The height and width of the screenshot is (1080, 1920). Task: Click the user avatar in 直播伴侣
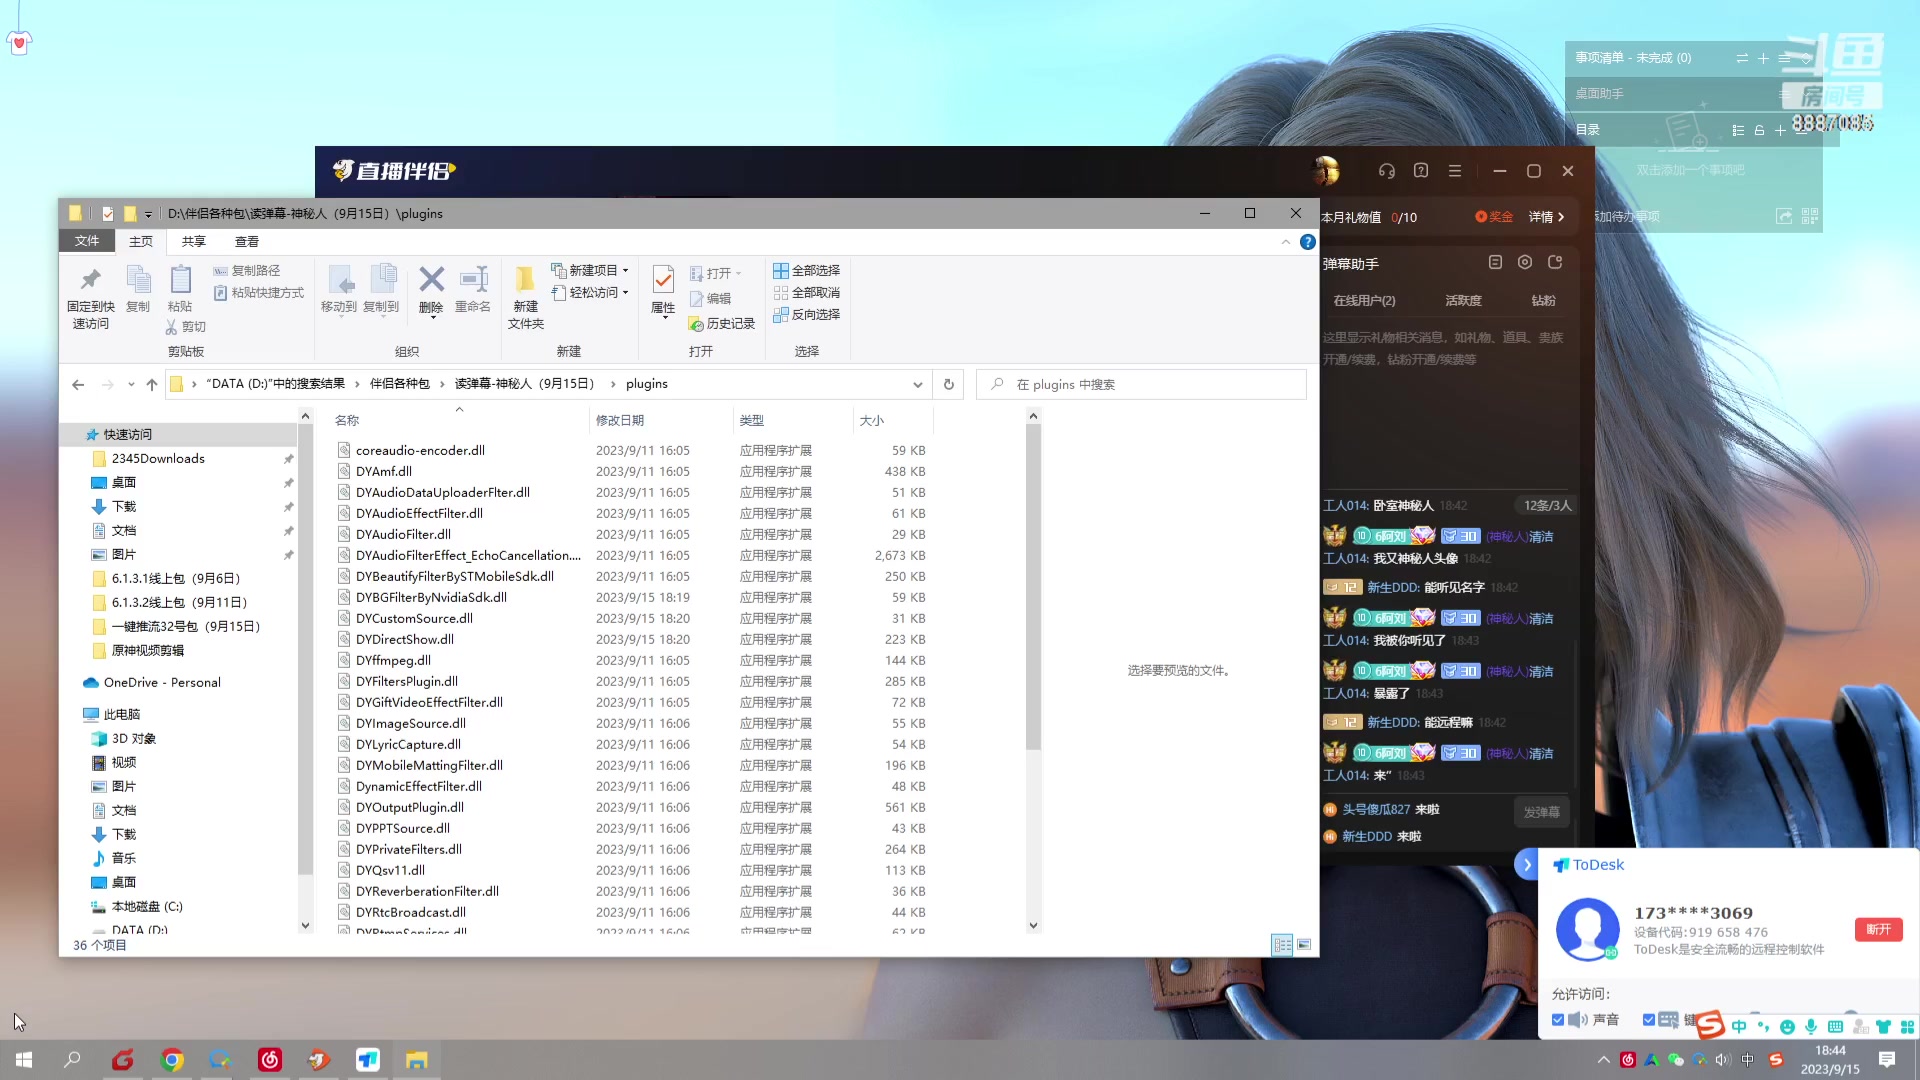click(x=1326, y=171)
